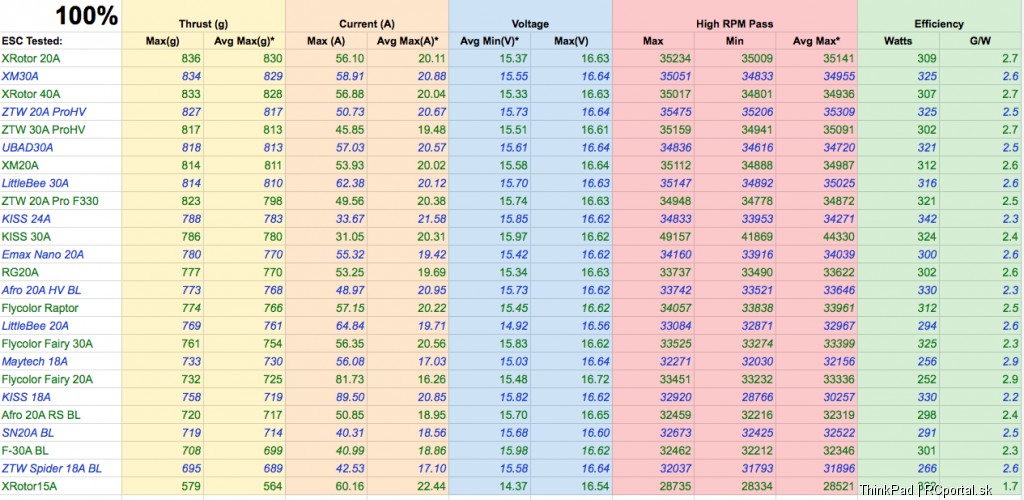
Task: Click the 28766 RPM Min value
Action: point(757,397)
